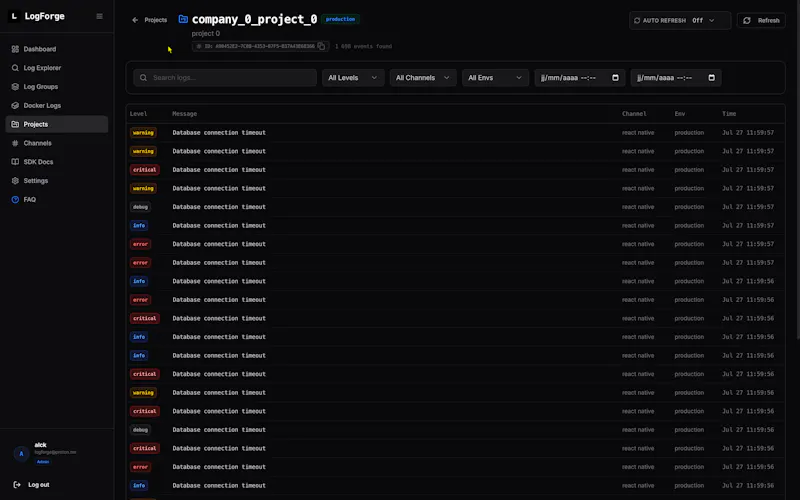Collapse the sidebar with the hamburger icon
This screenshot has width=800, height=500.
pyautogui.click(x=99, y=16)
